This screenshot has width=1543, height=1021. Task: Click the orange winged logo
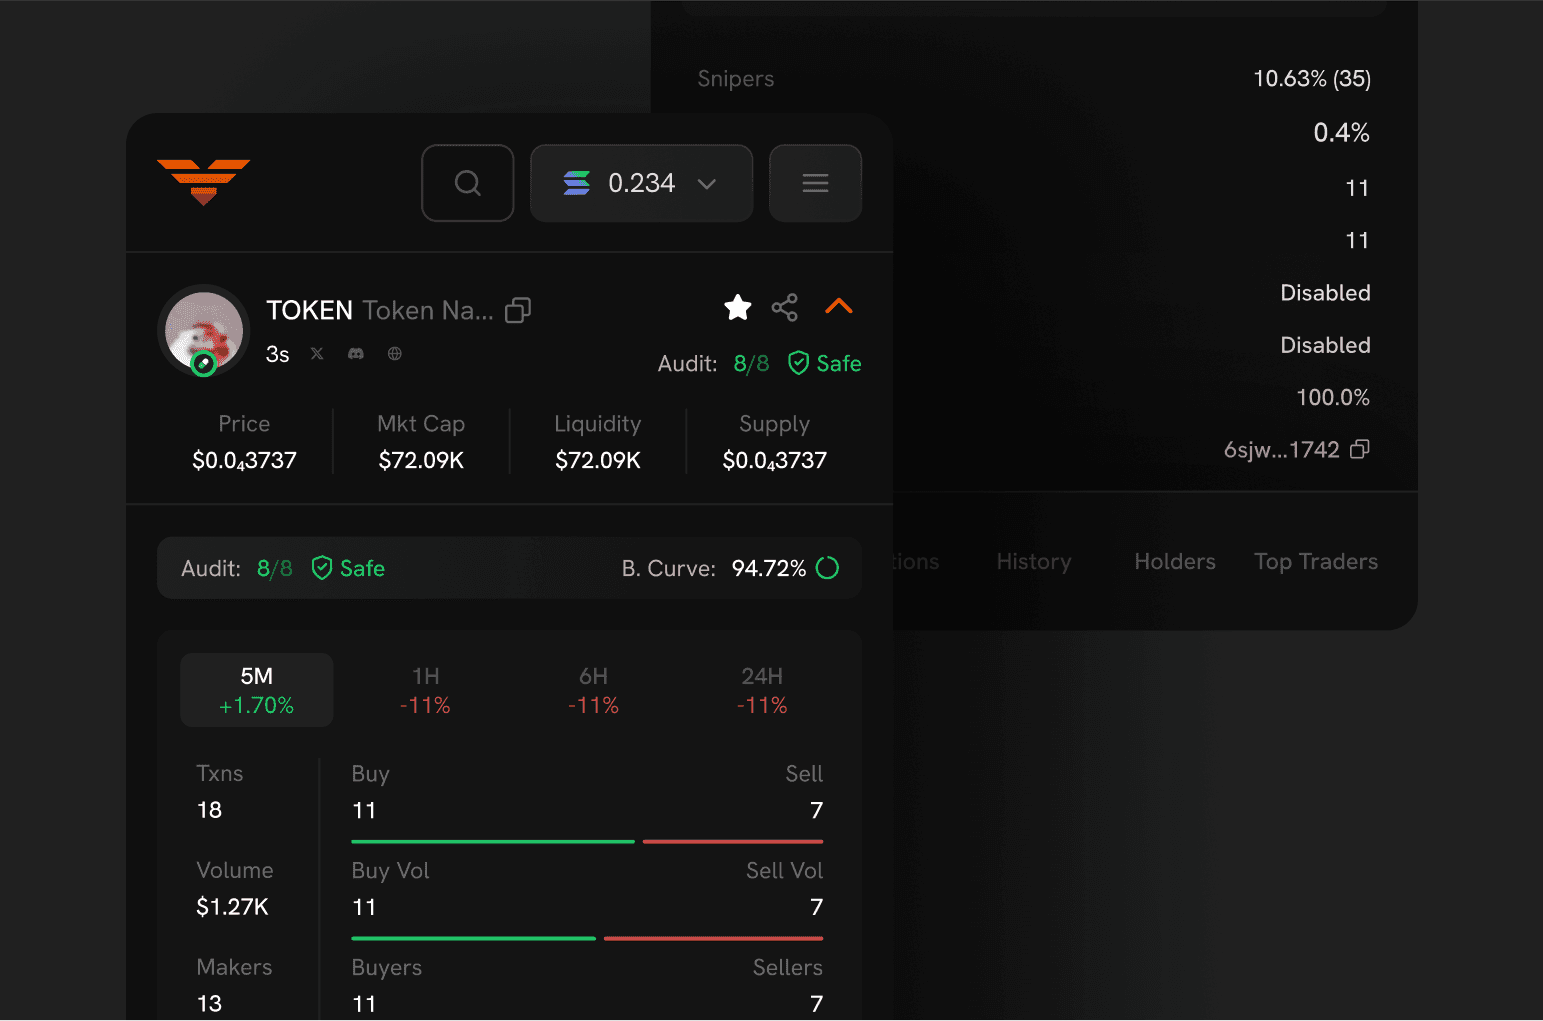pyautogui.click(x=203, y=182)
